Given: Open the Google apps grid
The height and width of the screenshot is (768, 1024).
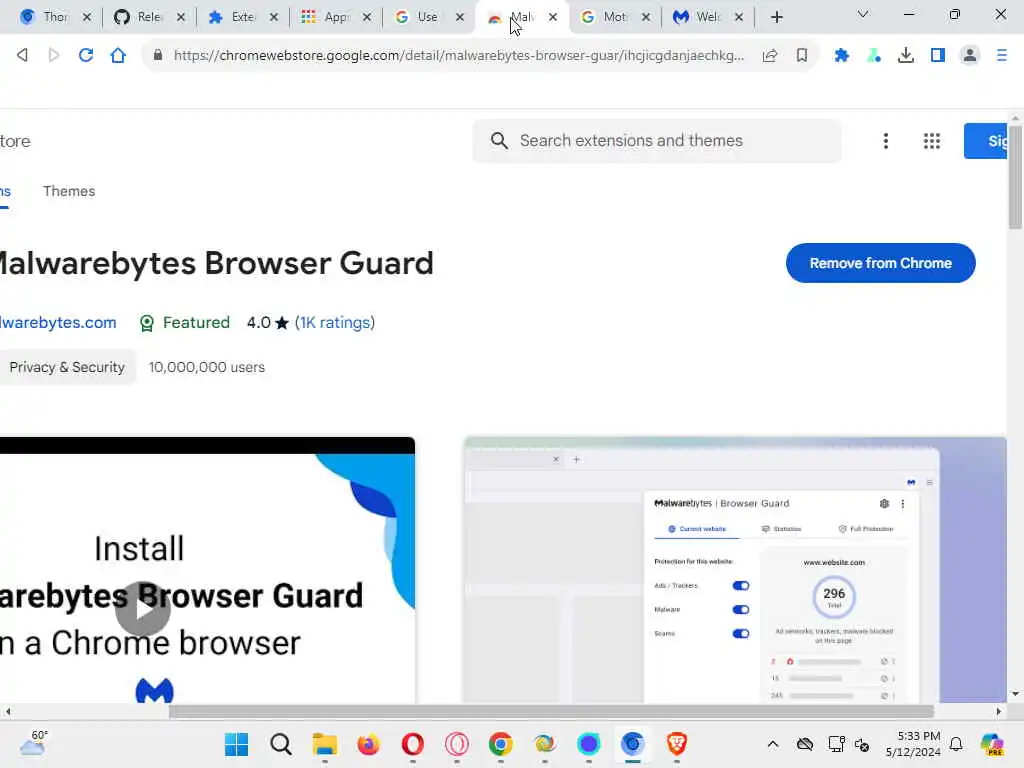Looking at the screenshot, I should tap(932, 141).
